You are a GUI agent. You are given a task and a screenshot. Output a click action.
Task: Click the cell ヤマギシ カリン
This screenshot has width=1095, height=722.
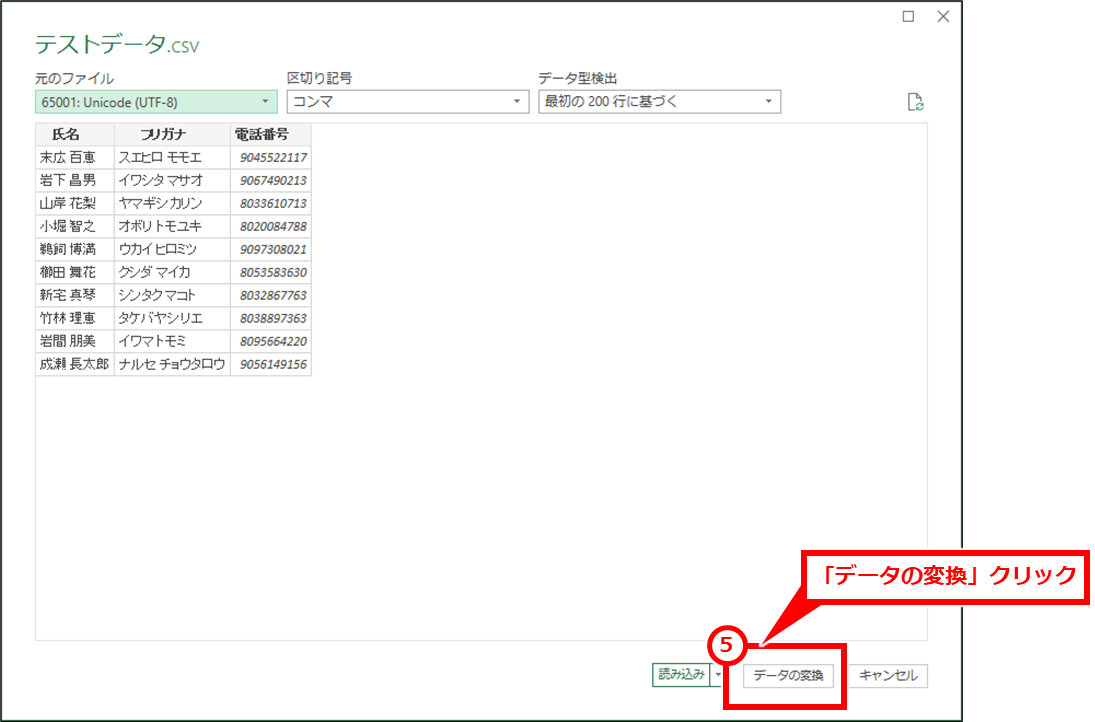point(172,204)
